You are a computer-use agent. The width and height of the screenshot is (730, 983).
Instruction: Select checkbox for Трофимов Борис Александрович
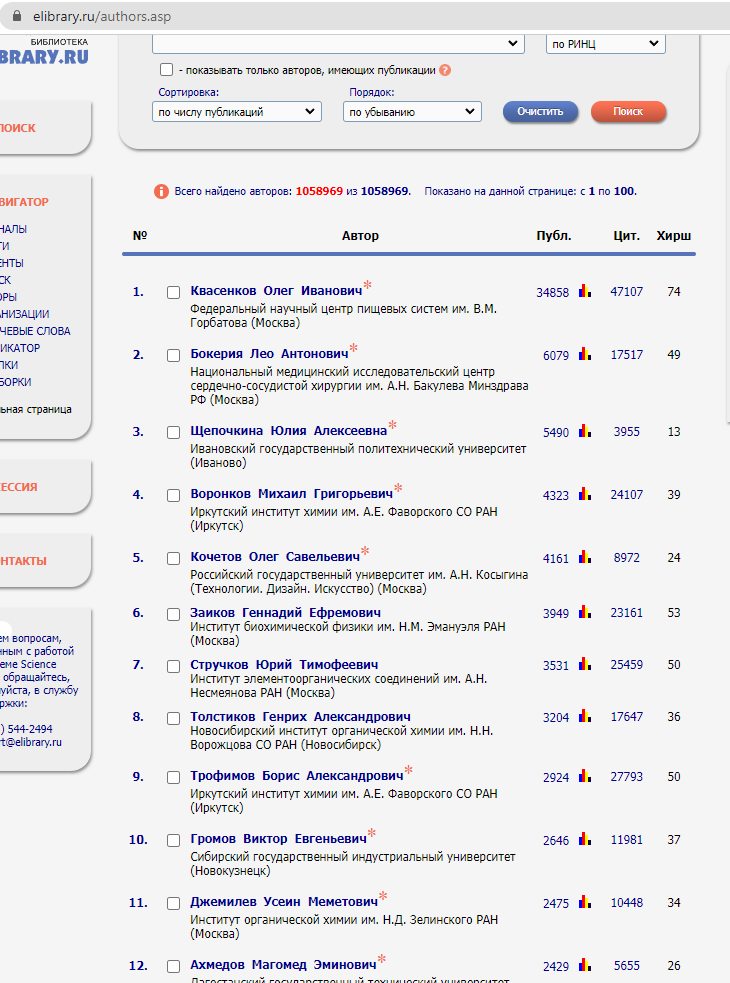coord(174,777)
